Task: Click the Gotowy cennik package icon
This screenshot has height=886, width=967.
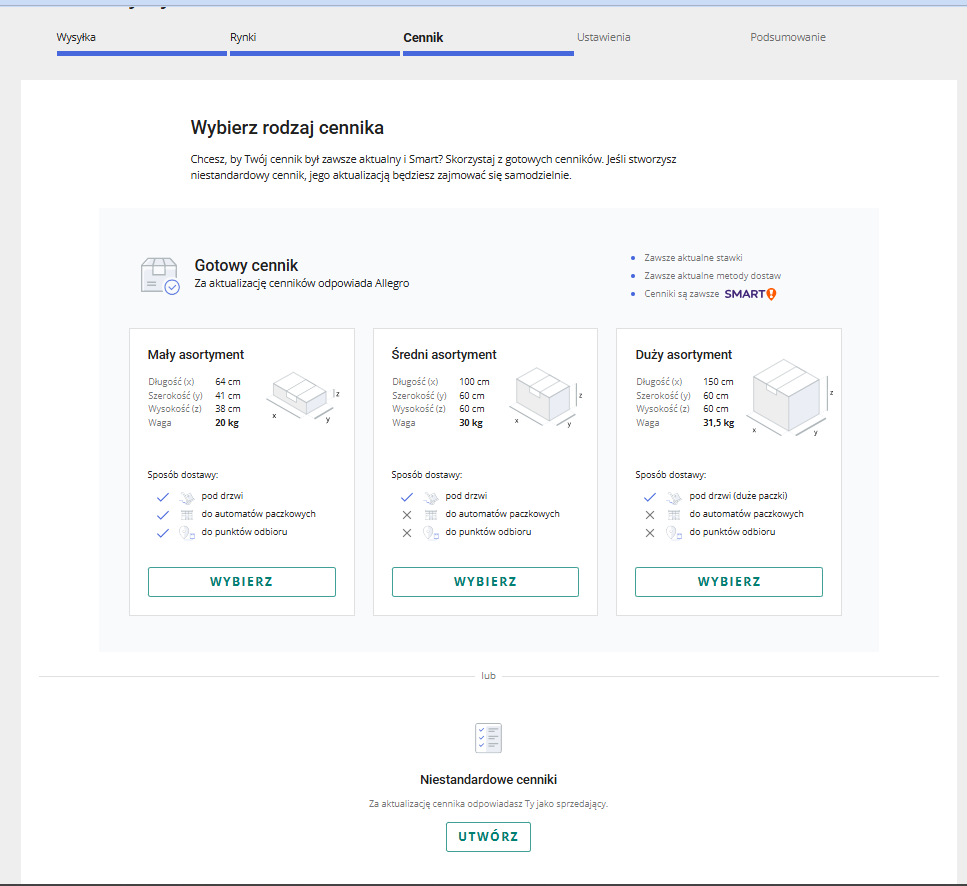Action: [x=159, y=276]
